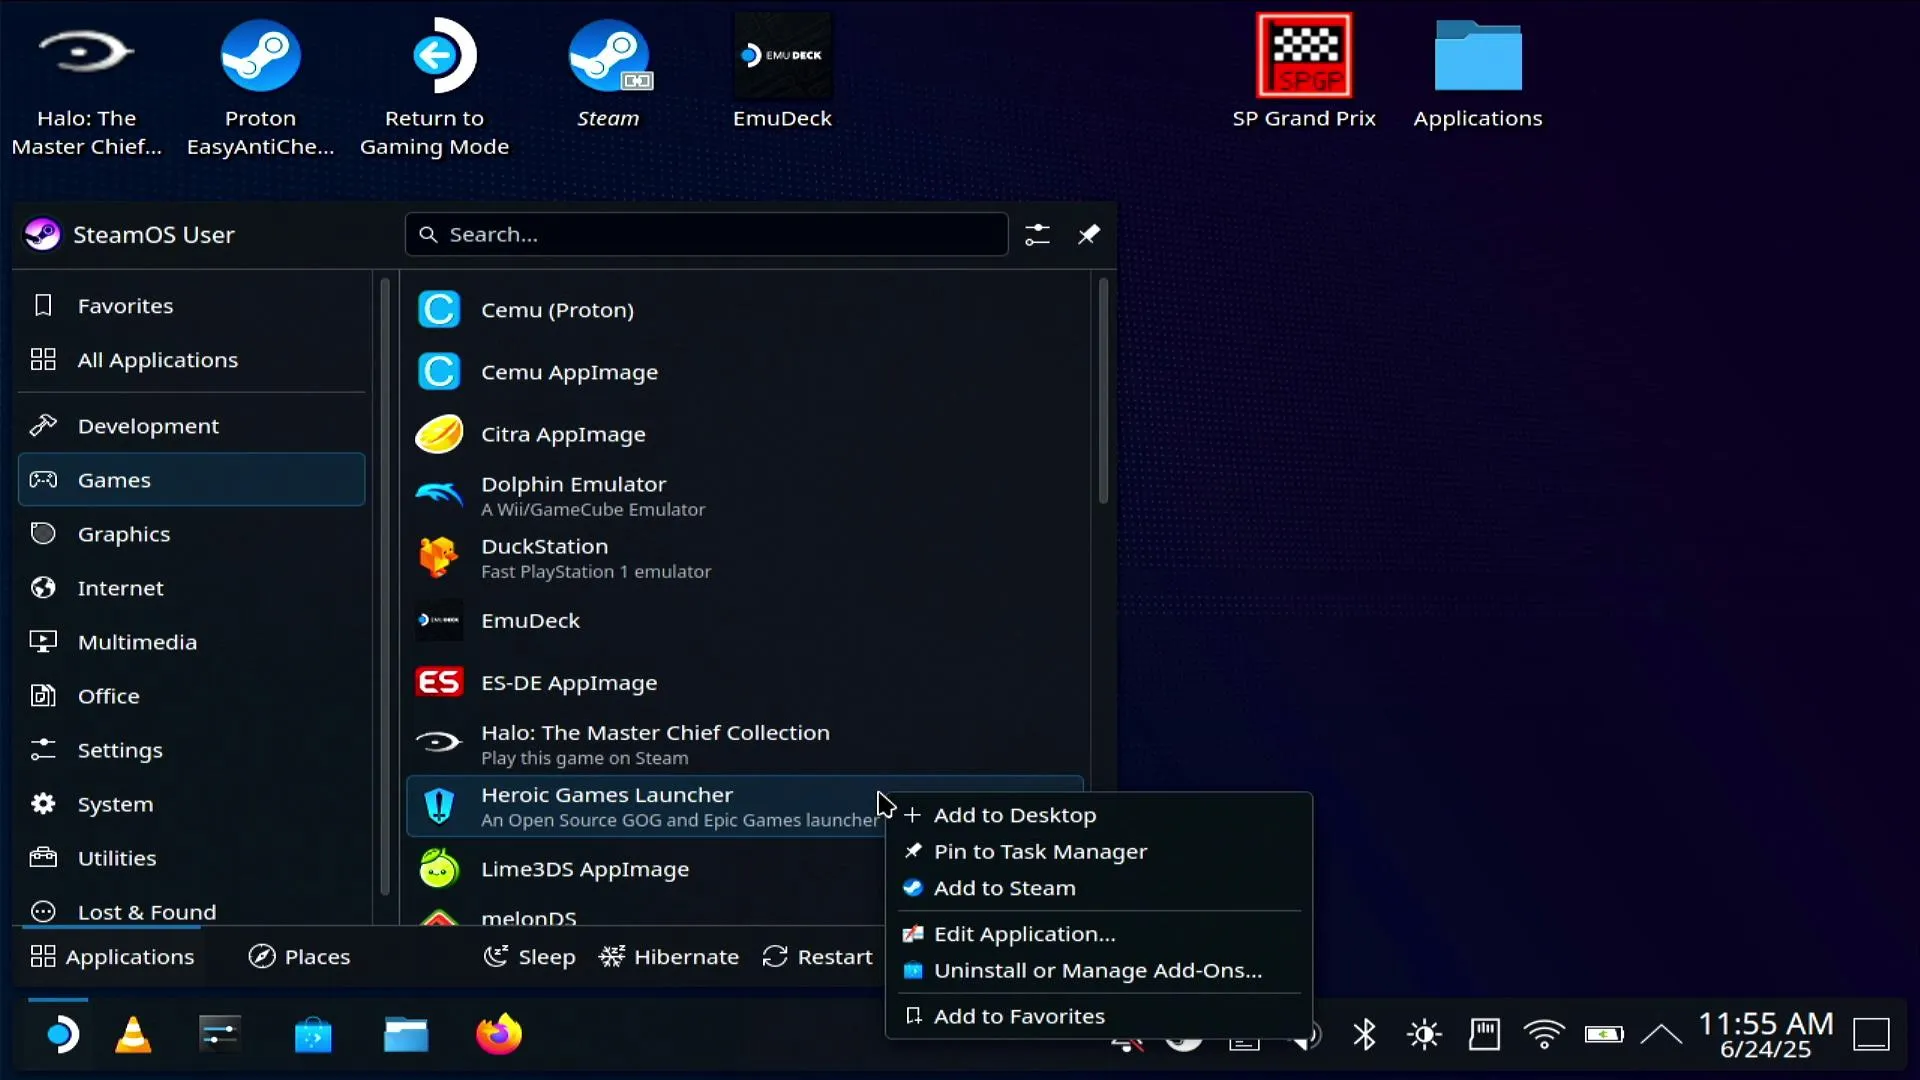Toggle the pin launcher open icon
This screenshot has height=1080, width=1920.
1089,235
